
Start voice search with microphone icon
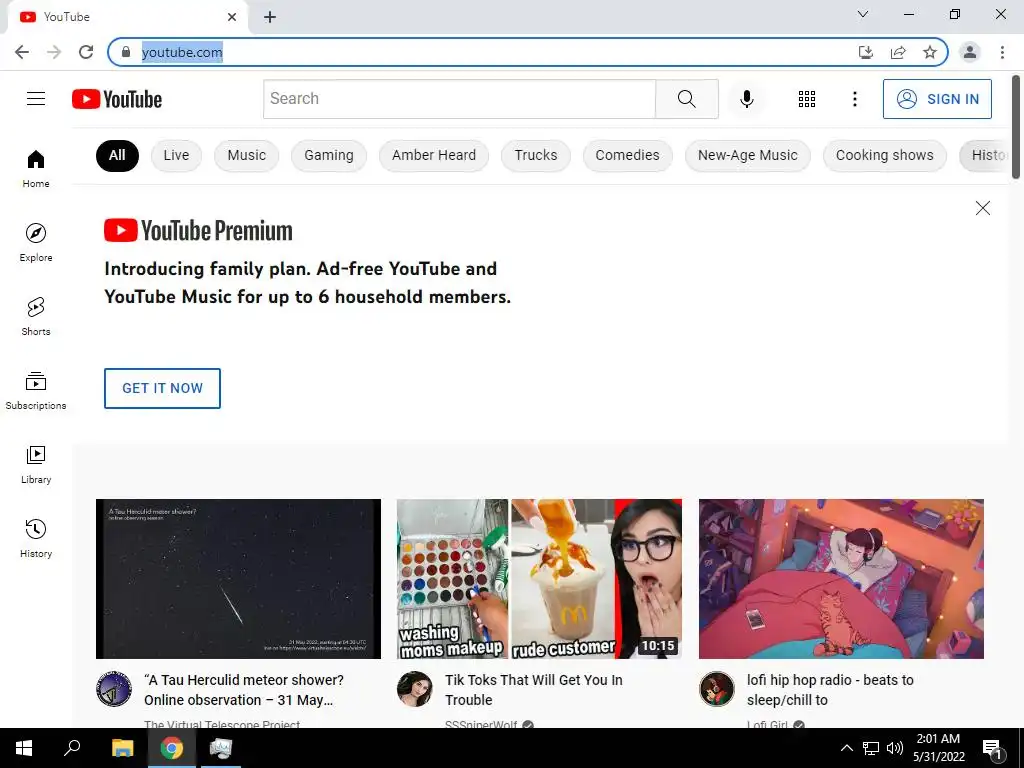(746, 99)
